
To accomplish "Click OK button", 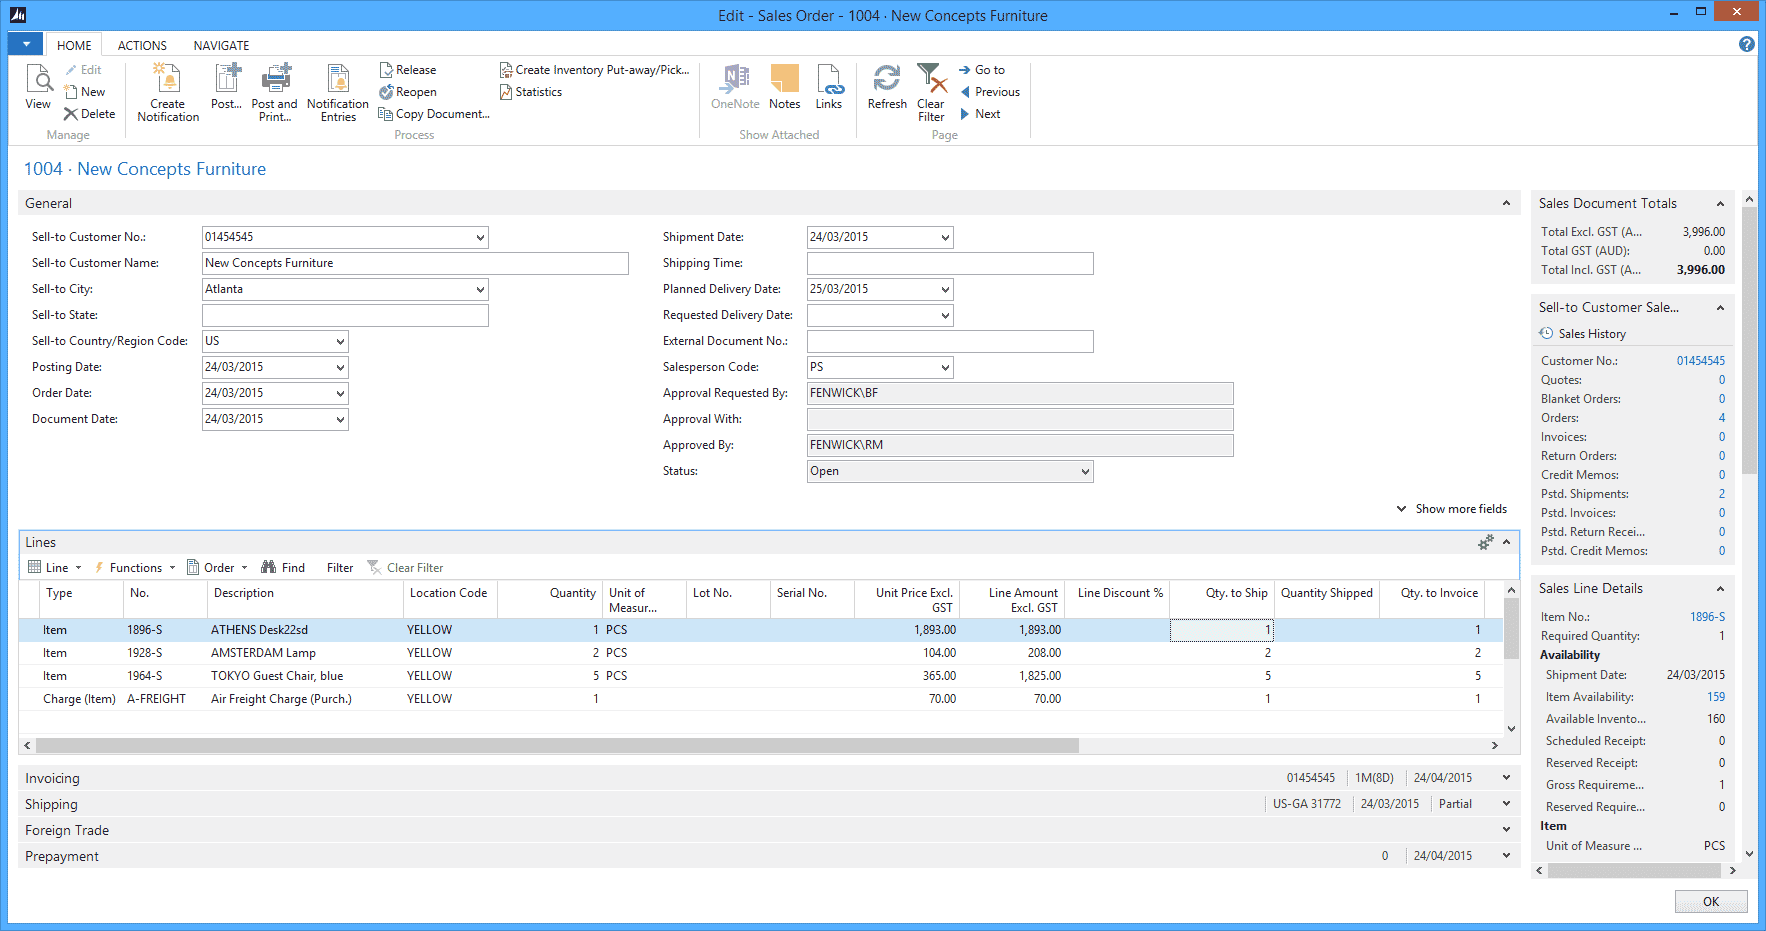I will [1711, 901].
